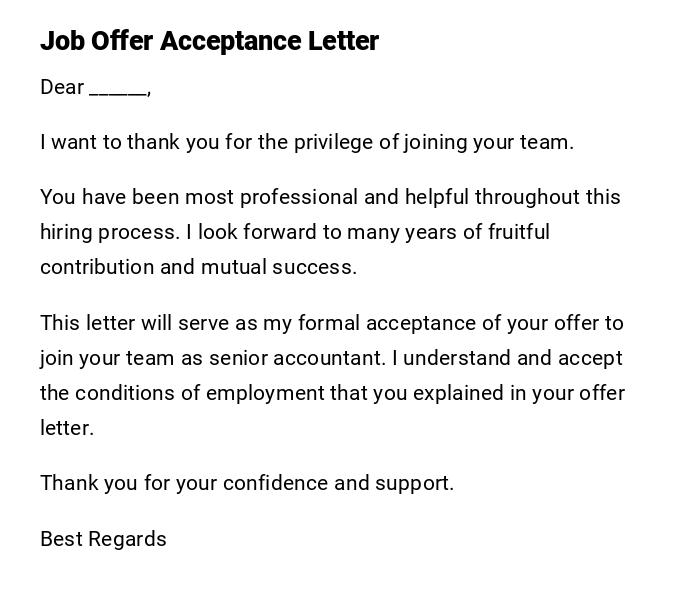700x601 pixels.
Task: Click the phrase "hiring process"
Action: point(110,232)
